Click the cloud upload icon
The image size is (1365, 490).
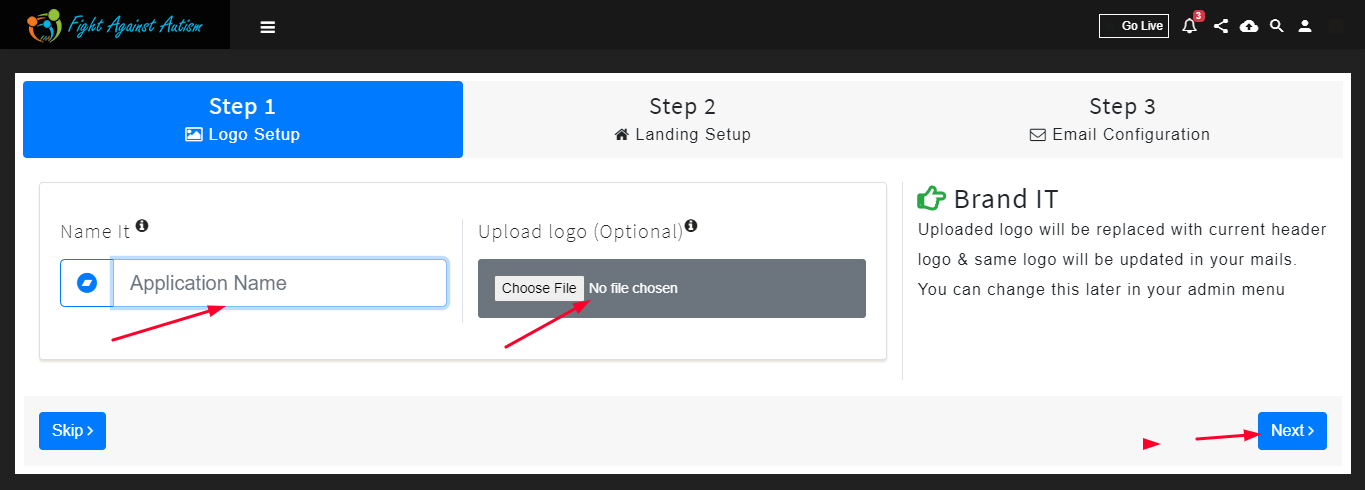point(1249,26)
